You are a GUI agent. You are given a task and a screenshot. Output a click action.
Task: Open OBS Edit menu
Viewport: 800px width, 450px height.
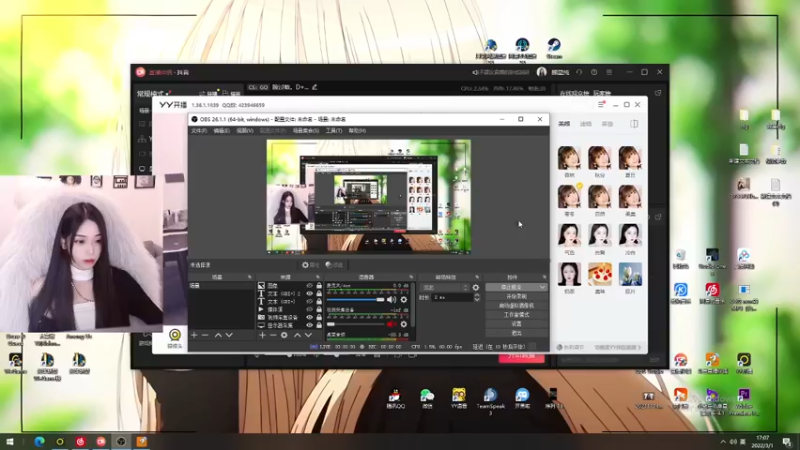221,131
